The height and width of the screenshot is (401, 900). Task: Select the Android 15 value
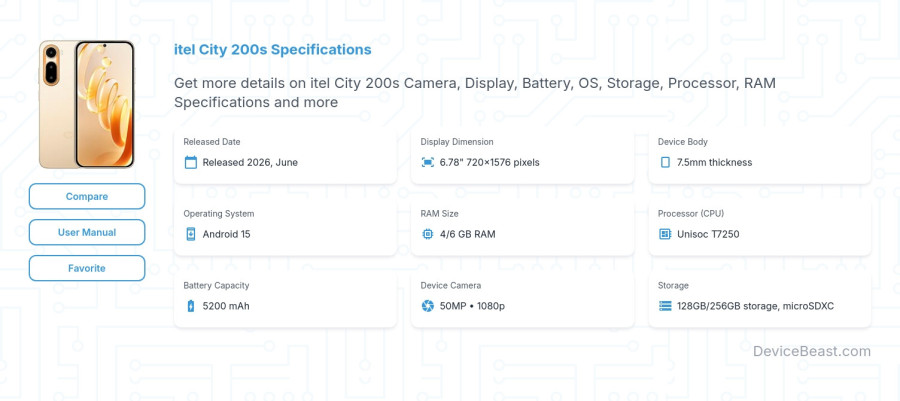226,234
